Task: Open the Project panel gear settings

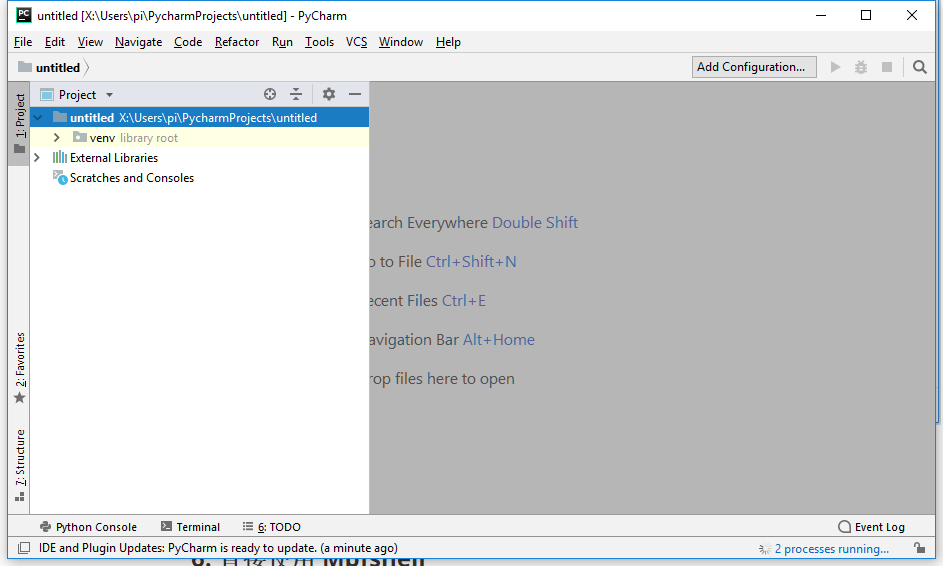Action: pos(329,94)
